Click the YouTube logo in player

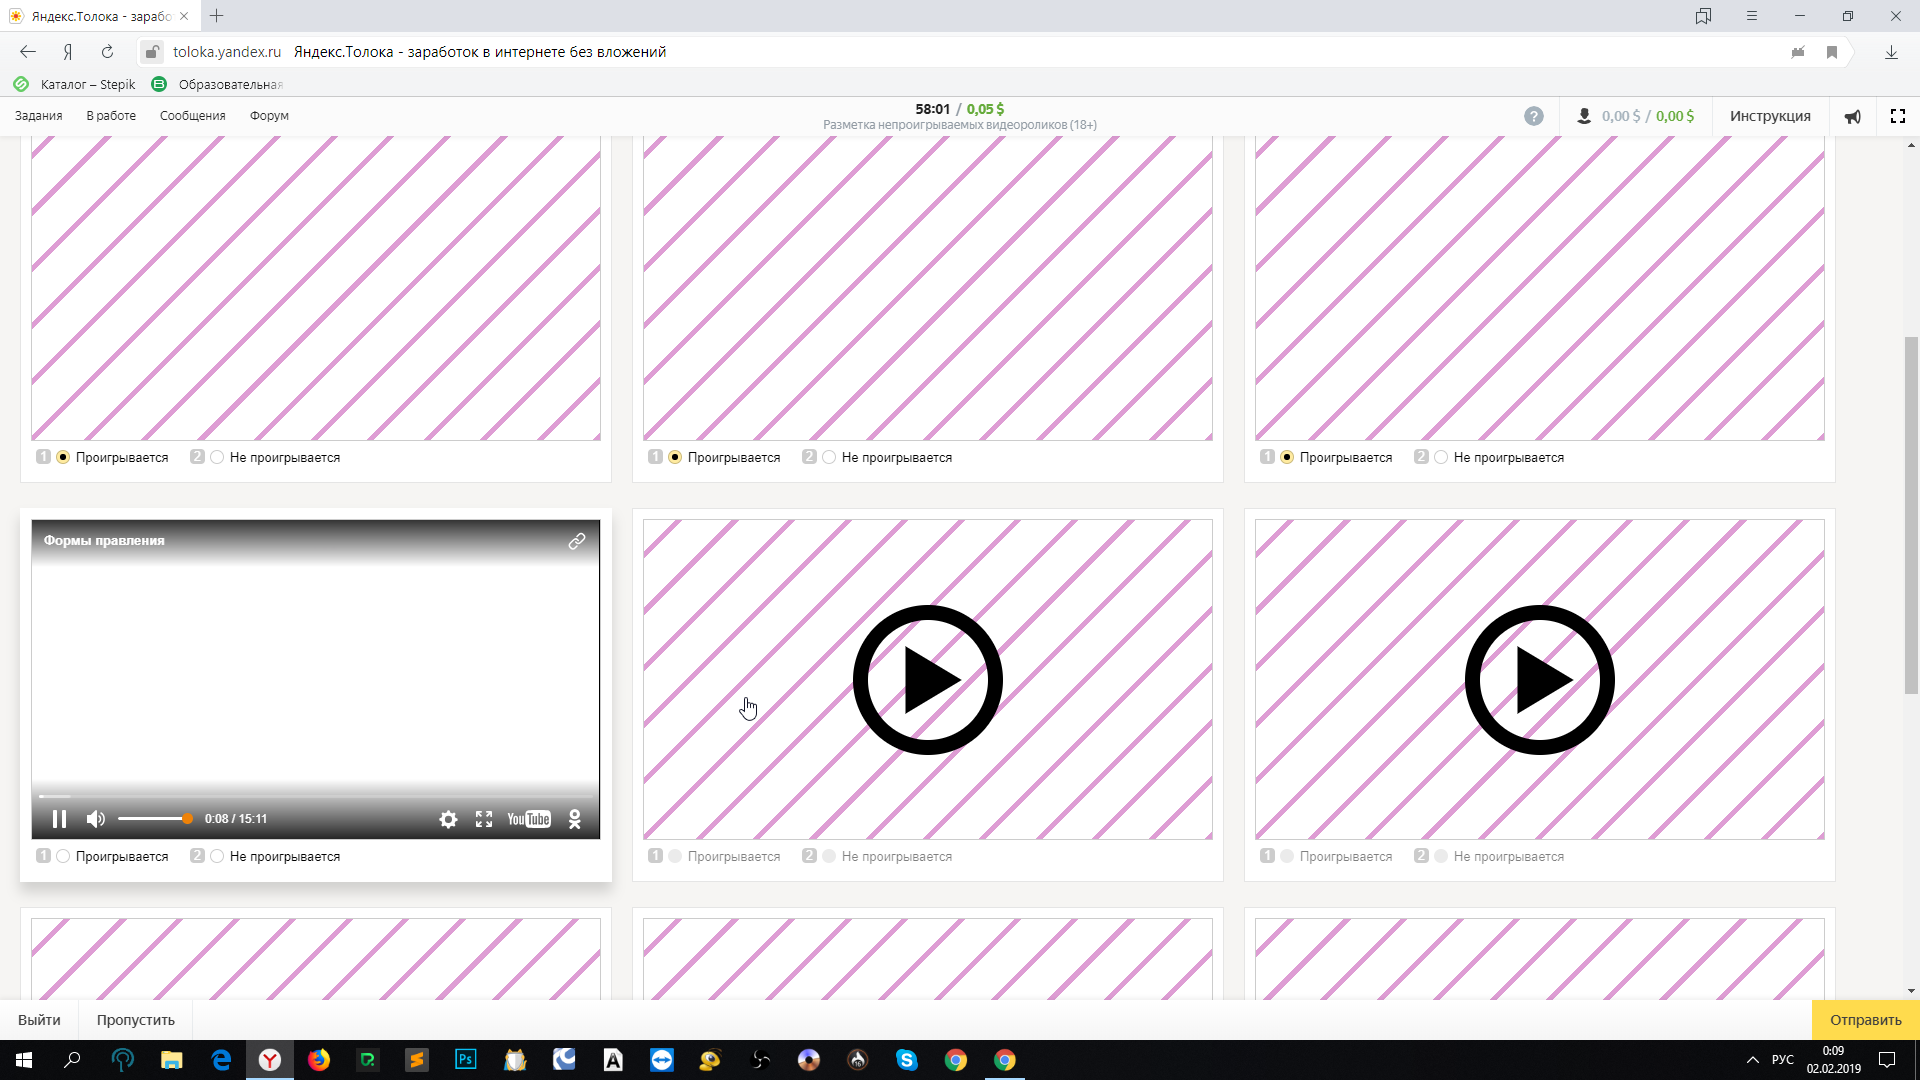click(529, 819)
